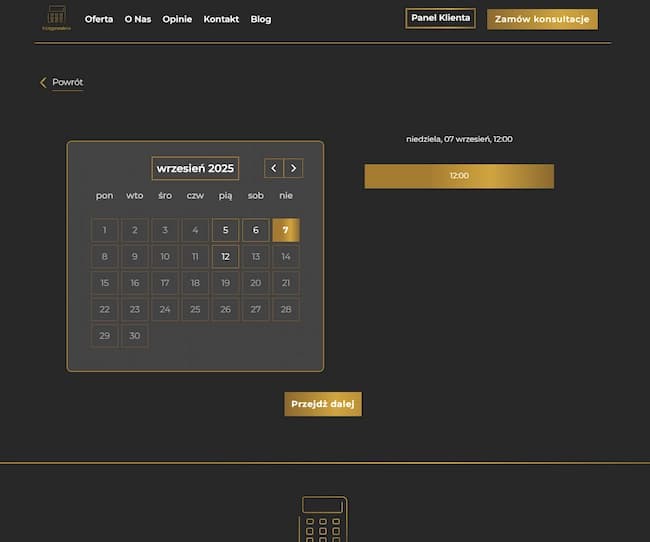Click disabled day 1 in calendar

[104, 230]
